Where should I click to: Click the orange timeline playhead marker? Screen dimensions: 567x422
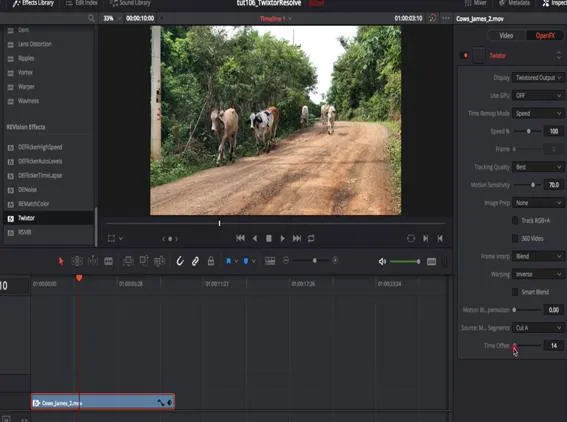(x=79, y=278)
